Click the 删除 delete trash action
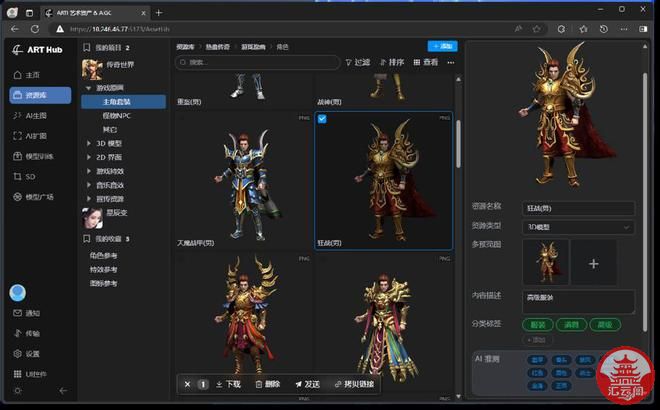The width and height of the screenshot is (660, 410). coord(268,384)
